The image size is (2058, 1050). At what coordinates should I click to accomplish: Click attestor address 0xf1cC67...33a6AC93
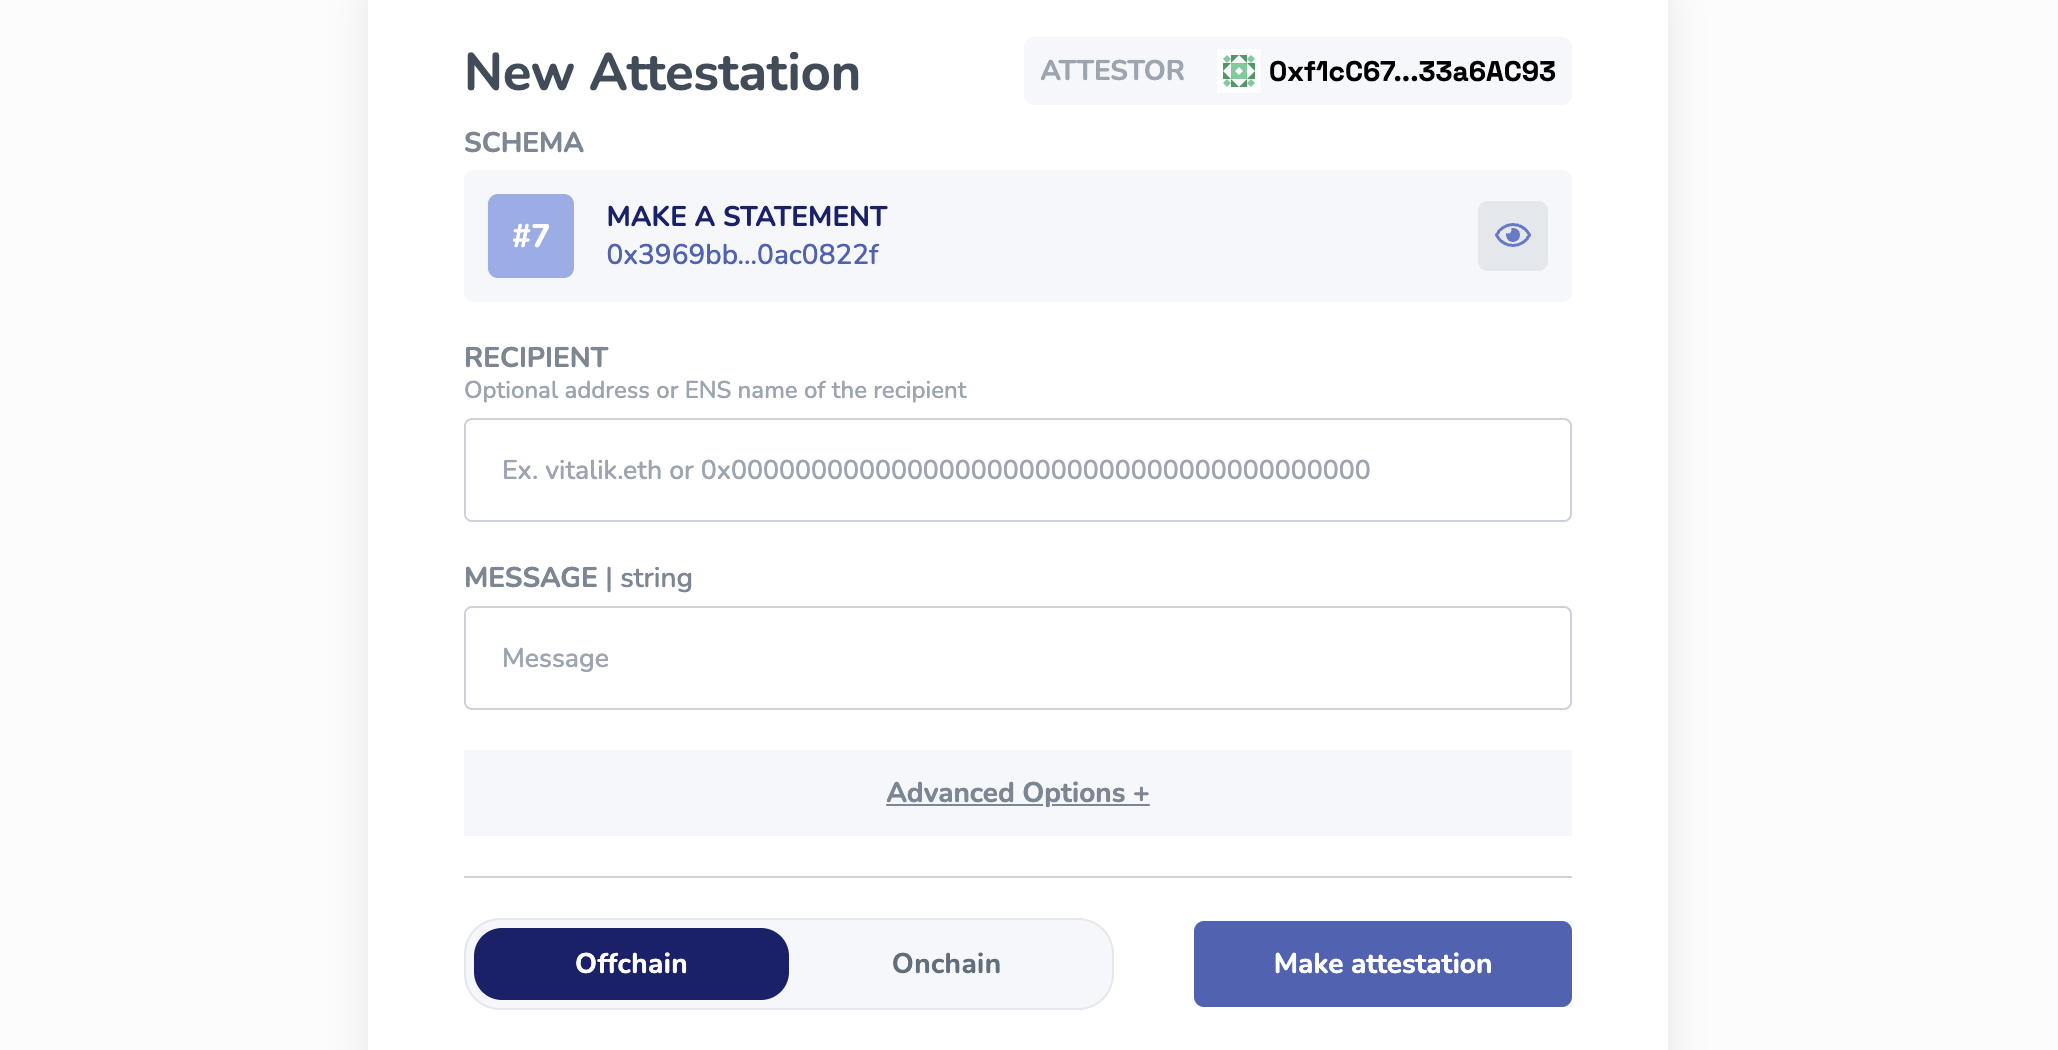coord(1411,72)
